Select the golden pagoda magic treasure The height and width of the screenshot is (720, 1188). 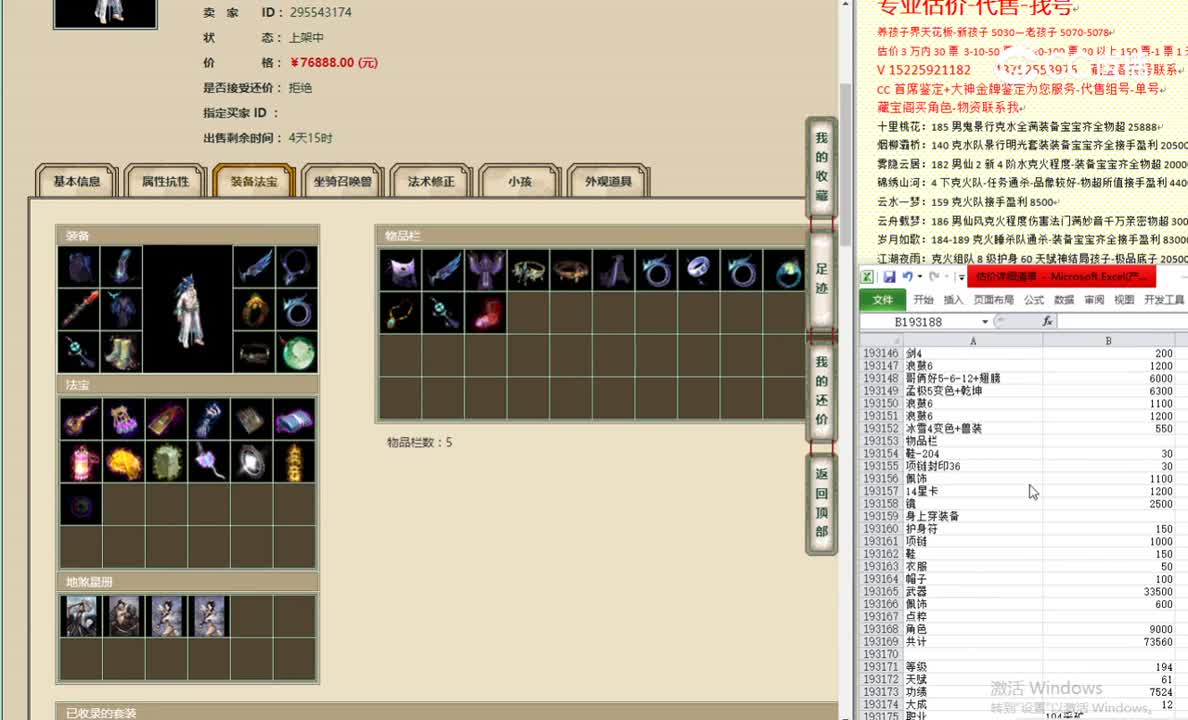tap(294, 462)
